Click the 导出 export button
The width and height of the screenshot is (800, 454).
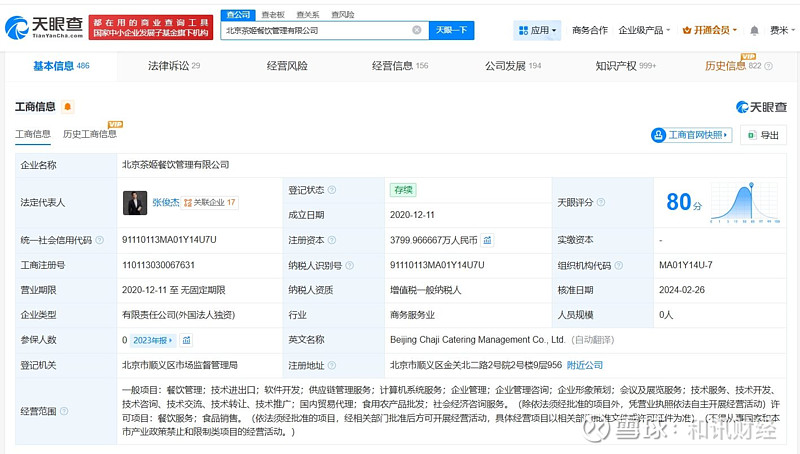pos(763,135)
